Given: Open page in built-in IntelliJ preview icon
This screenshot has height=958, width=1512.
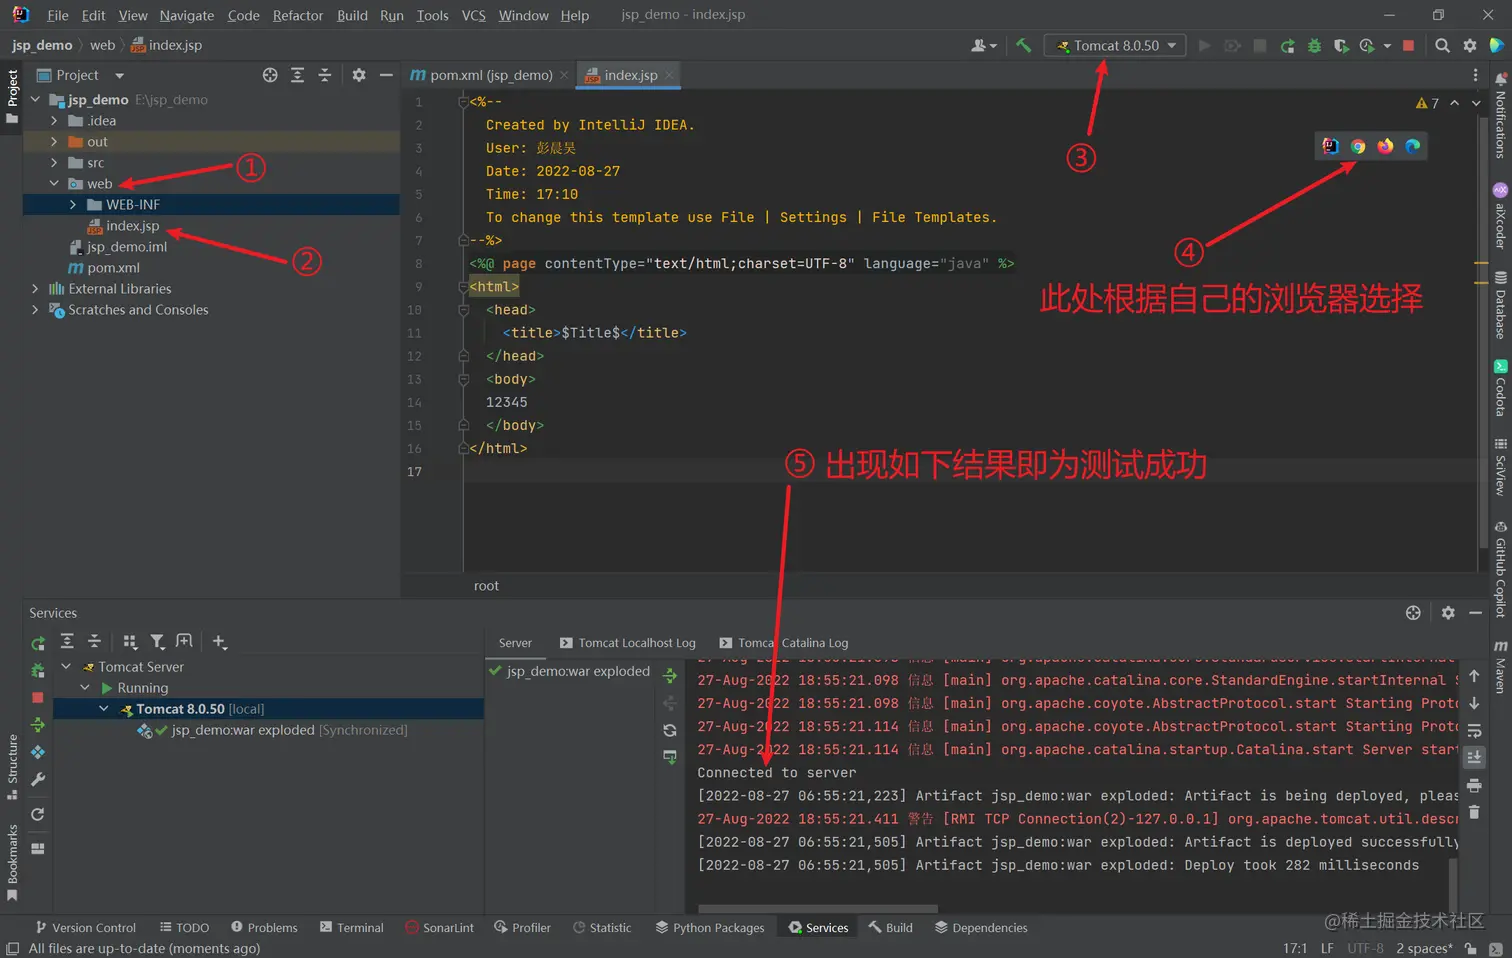Looking at the screenshot, I should coord(1330,146).
